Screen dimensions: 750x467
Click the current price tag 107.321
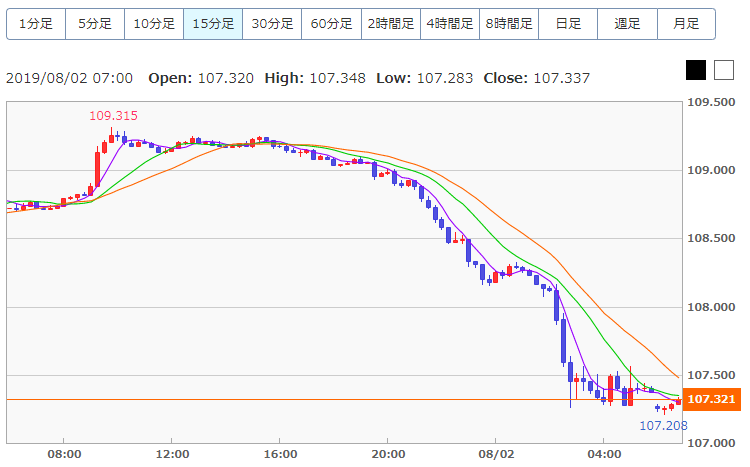tap(712, 399)
